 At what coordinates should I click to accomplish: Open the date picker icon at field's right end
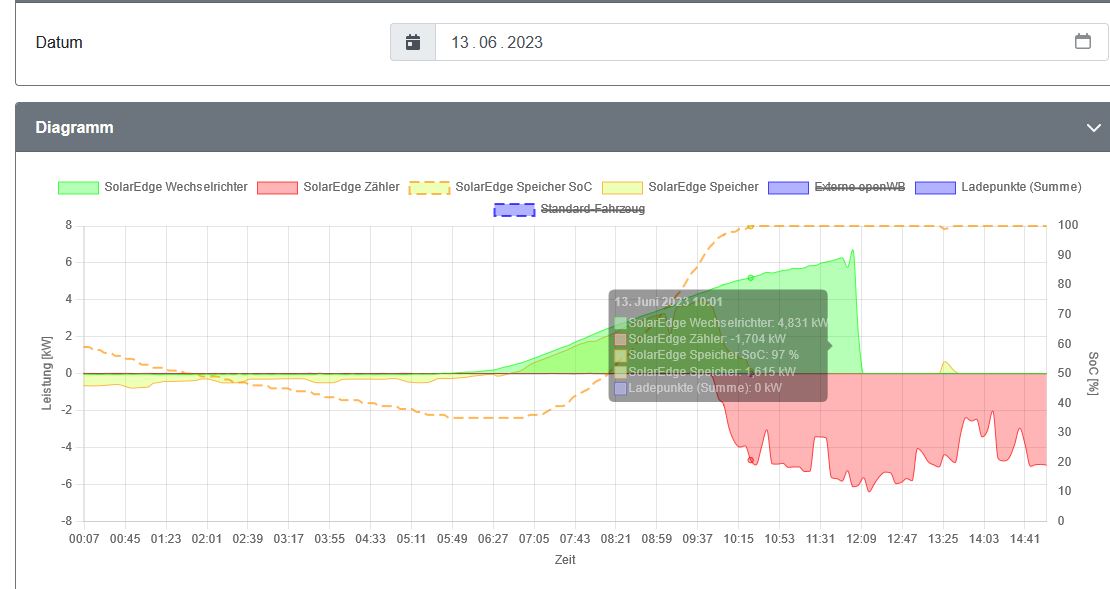[x=1082, y=42]
